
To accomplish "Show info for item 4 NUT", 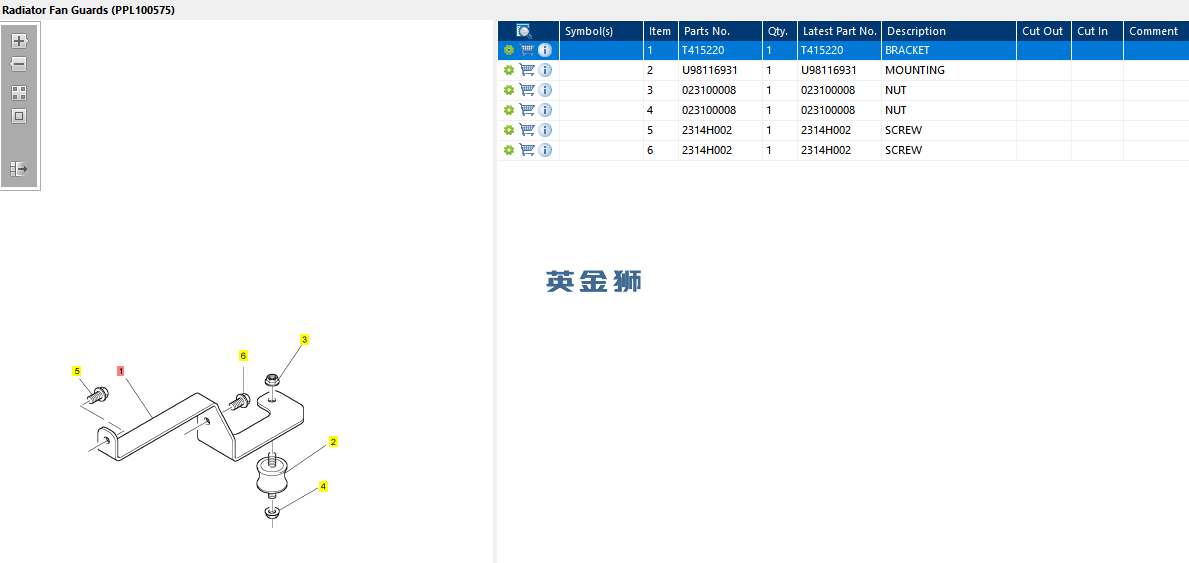I will (545, 110).
